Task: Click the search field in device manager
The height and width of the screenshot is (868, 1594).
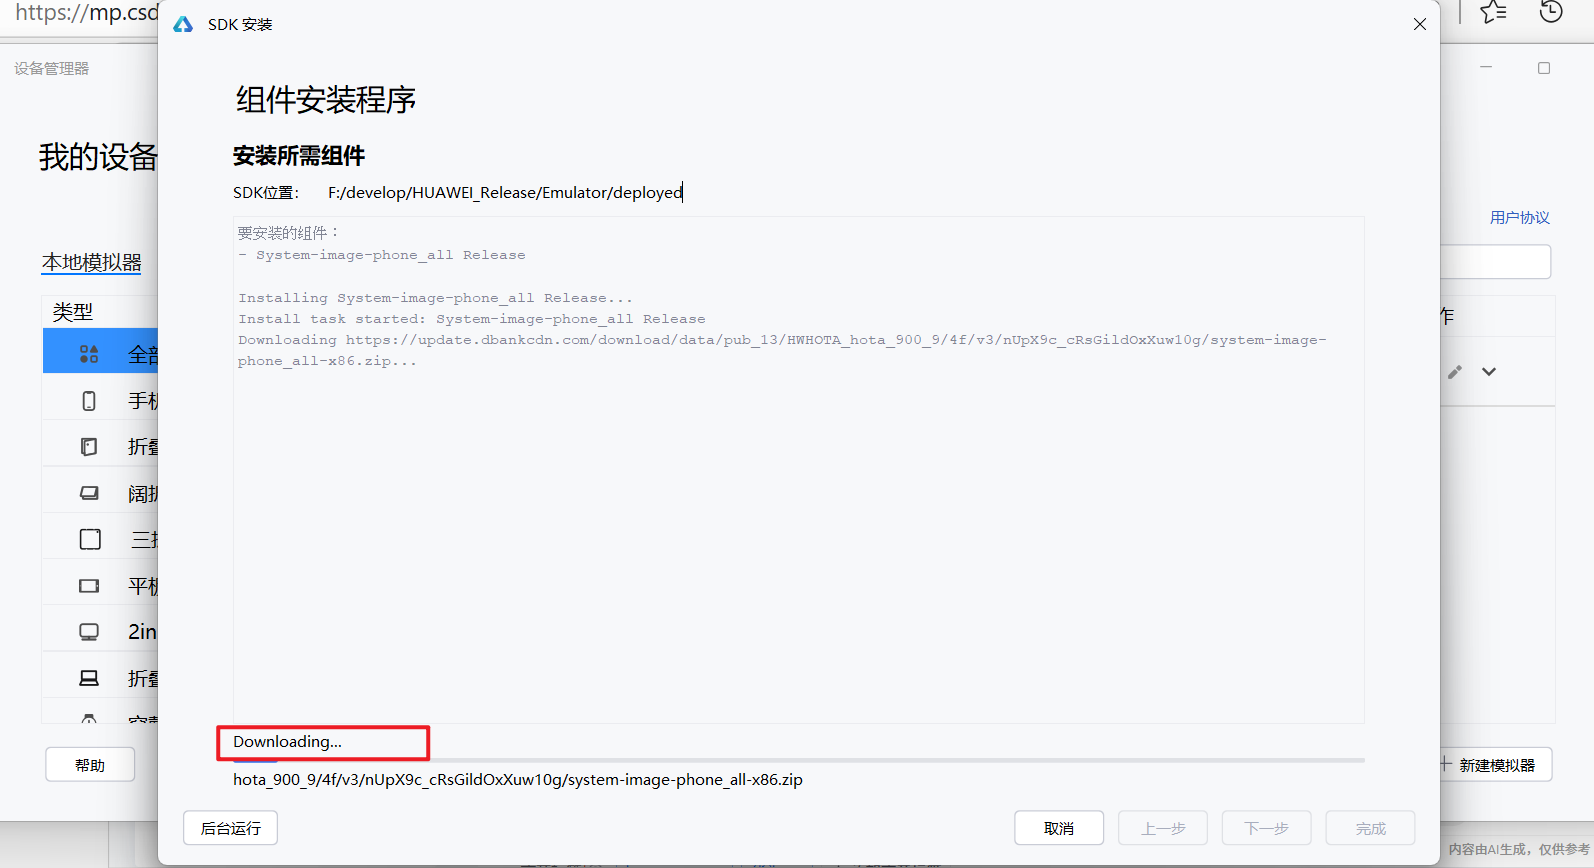Action: [x=1495, y=262]
